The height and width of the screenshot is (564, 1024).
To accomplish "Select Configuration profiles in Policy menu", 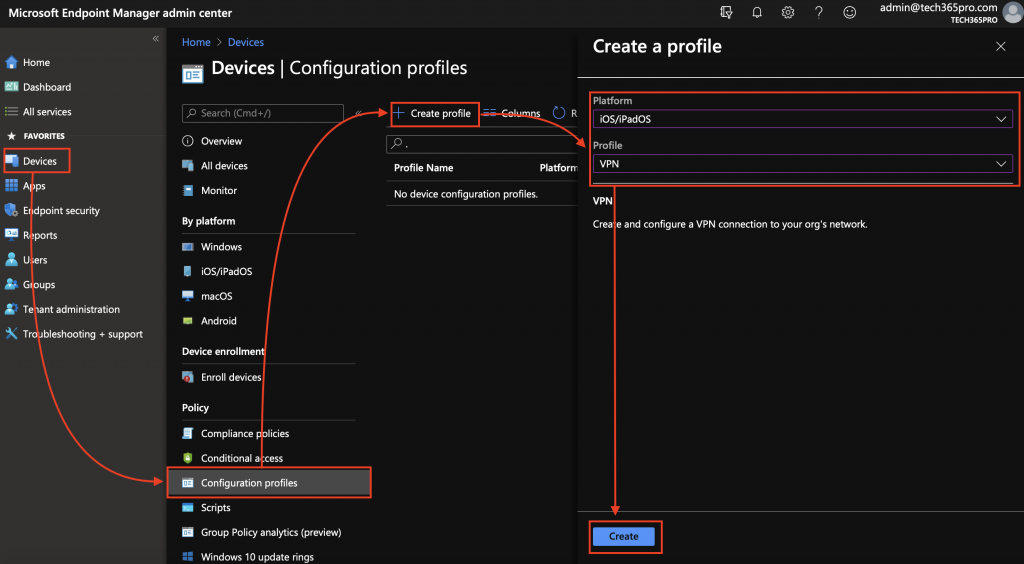I will pyautogui.click(x=249, y=483).
